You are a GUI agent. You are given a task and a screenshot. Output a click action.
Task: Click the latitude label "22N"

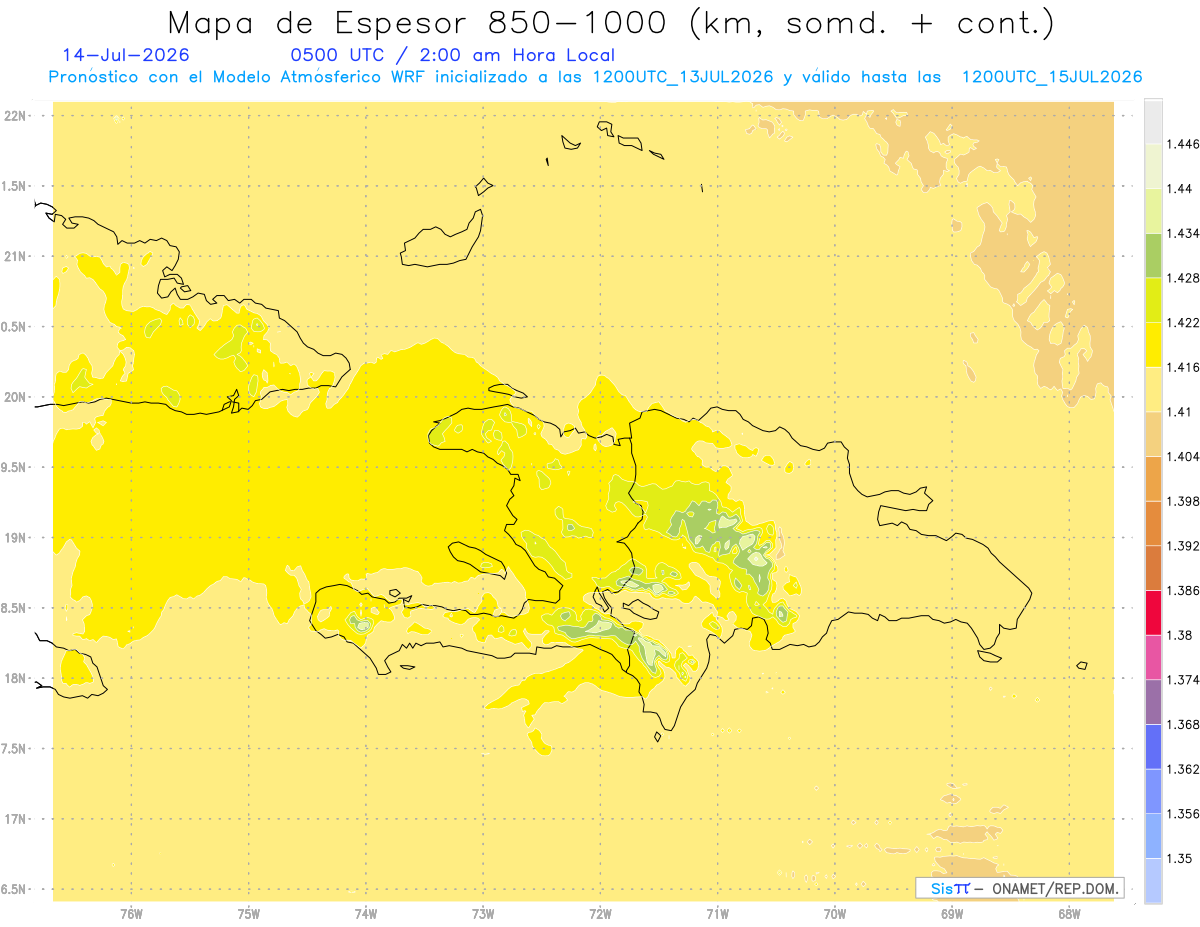coord(15,116)
